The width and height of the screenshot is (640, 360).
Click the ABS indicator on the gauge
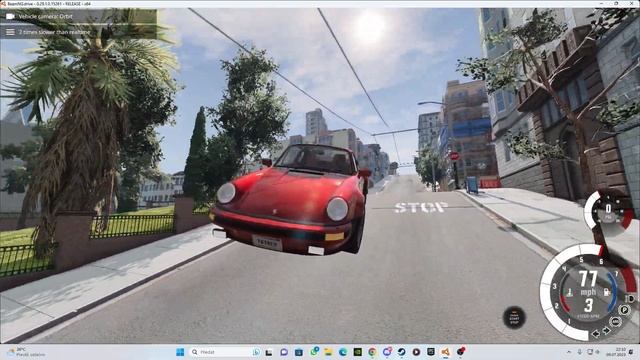[x=616, y=322]
